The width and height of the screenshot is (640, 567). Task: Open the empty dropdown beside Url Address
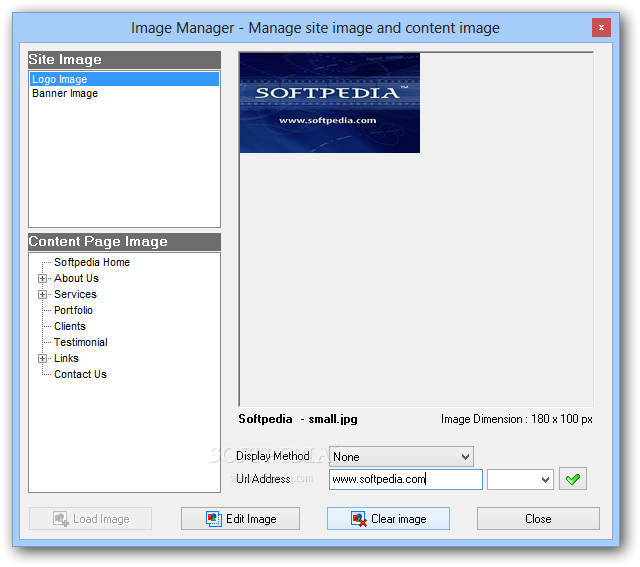[520, 479]
